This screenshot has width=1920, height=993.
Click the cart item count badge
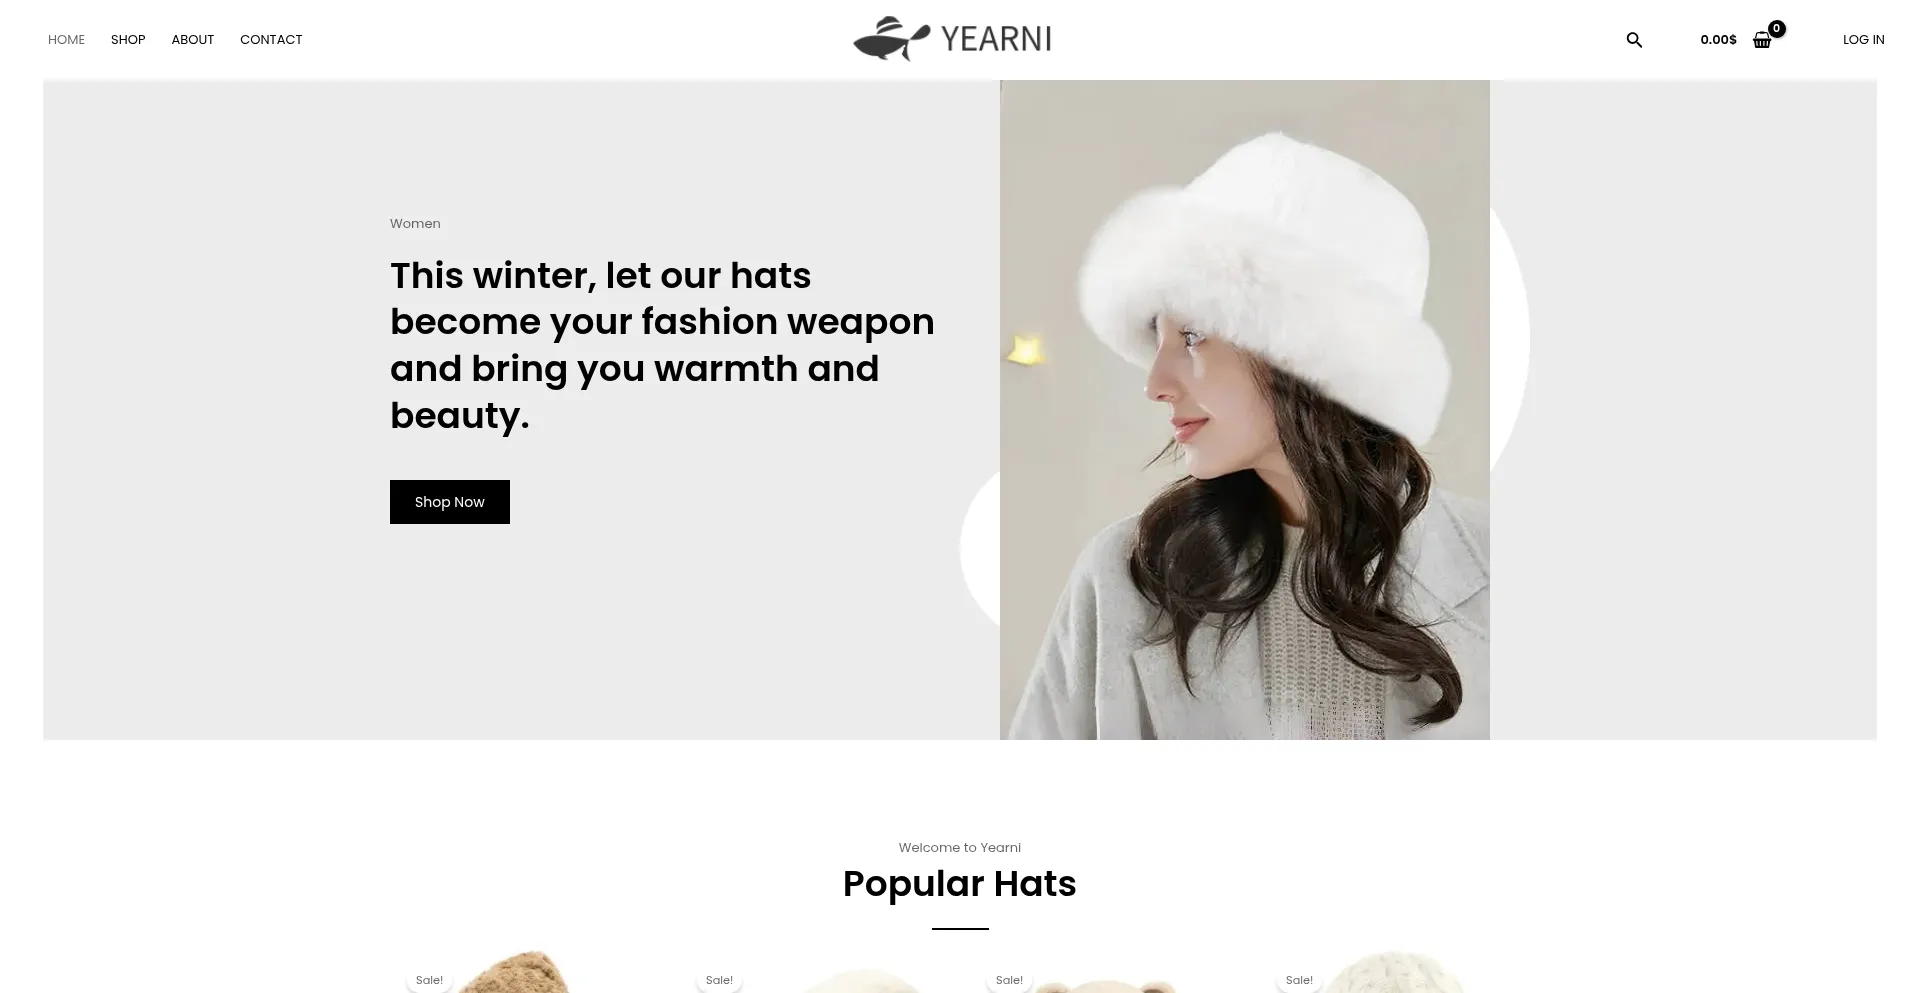(x=1776, y=29)
